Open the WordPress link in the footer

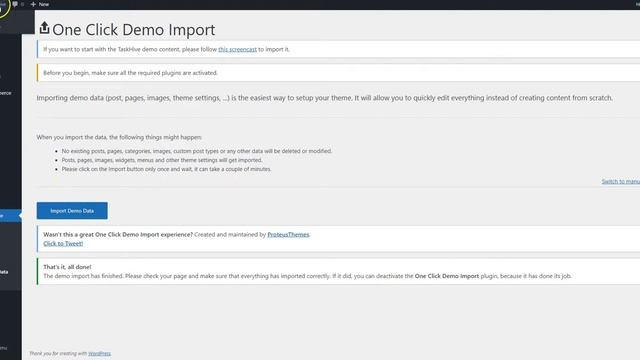click(100, 353)
